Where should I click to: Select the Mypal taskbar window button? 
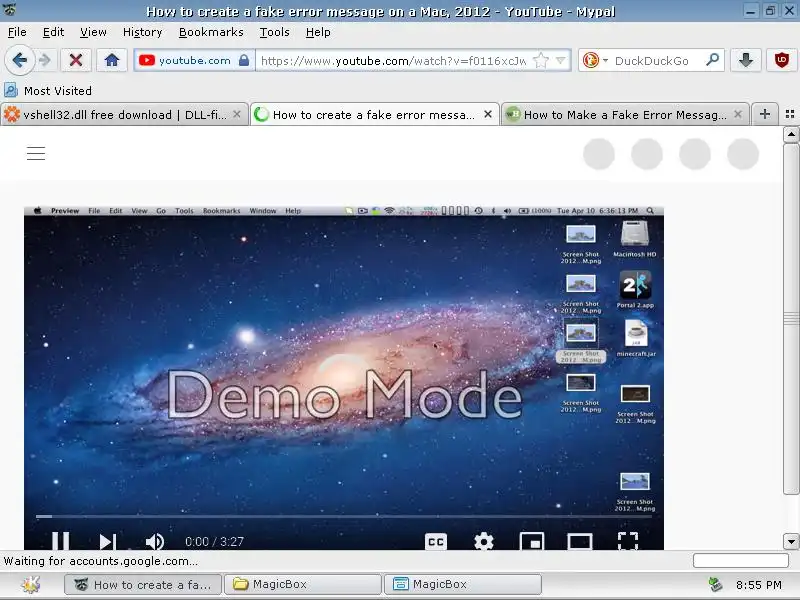point(143,585)
